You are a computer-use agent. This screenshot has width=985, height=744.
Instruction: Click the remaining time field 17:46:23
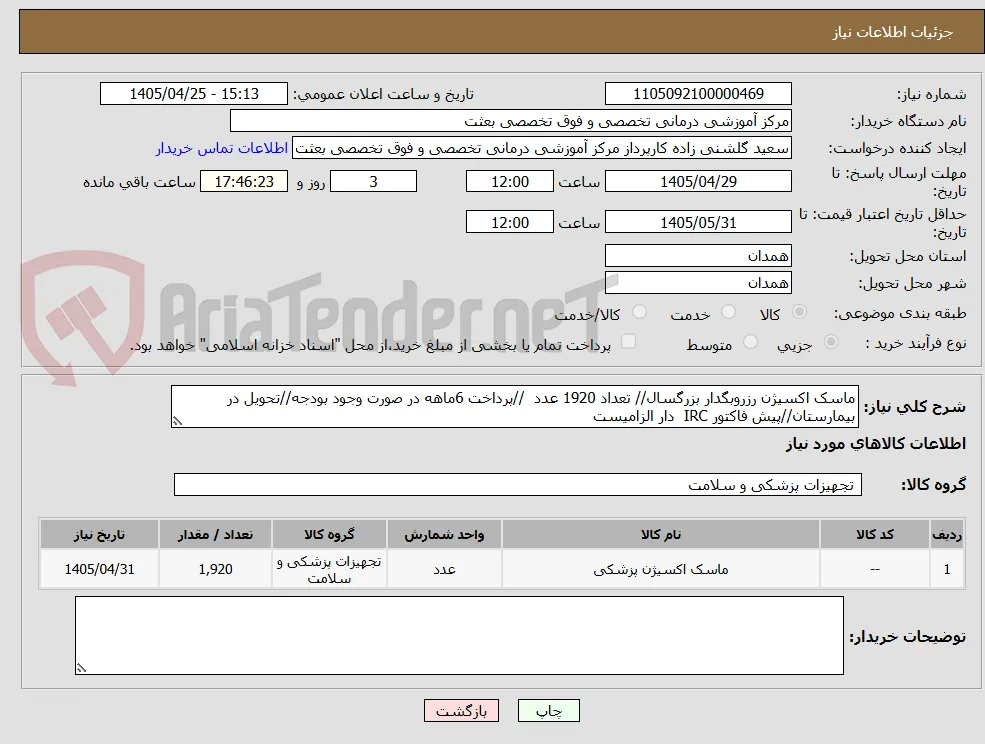click(x=244, y=182)
